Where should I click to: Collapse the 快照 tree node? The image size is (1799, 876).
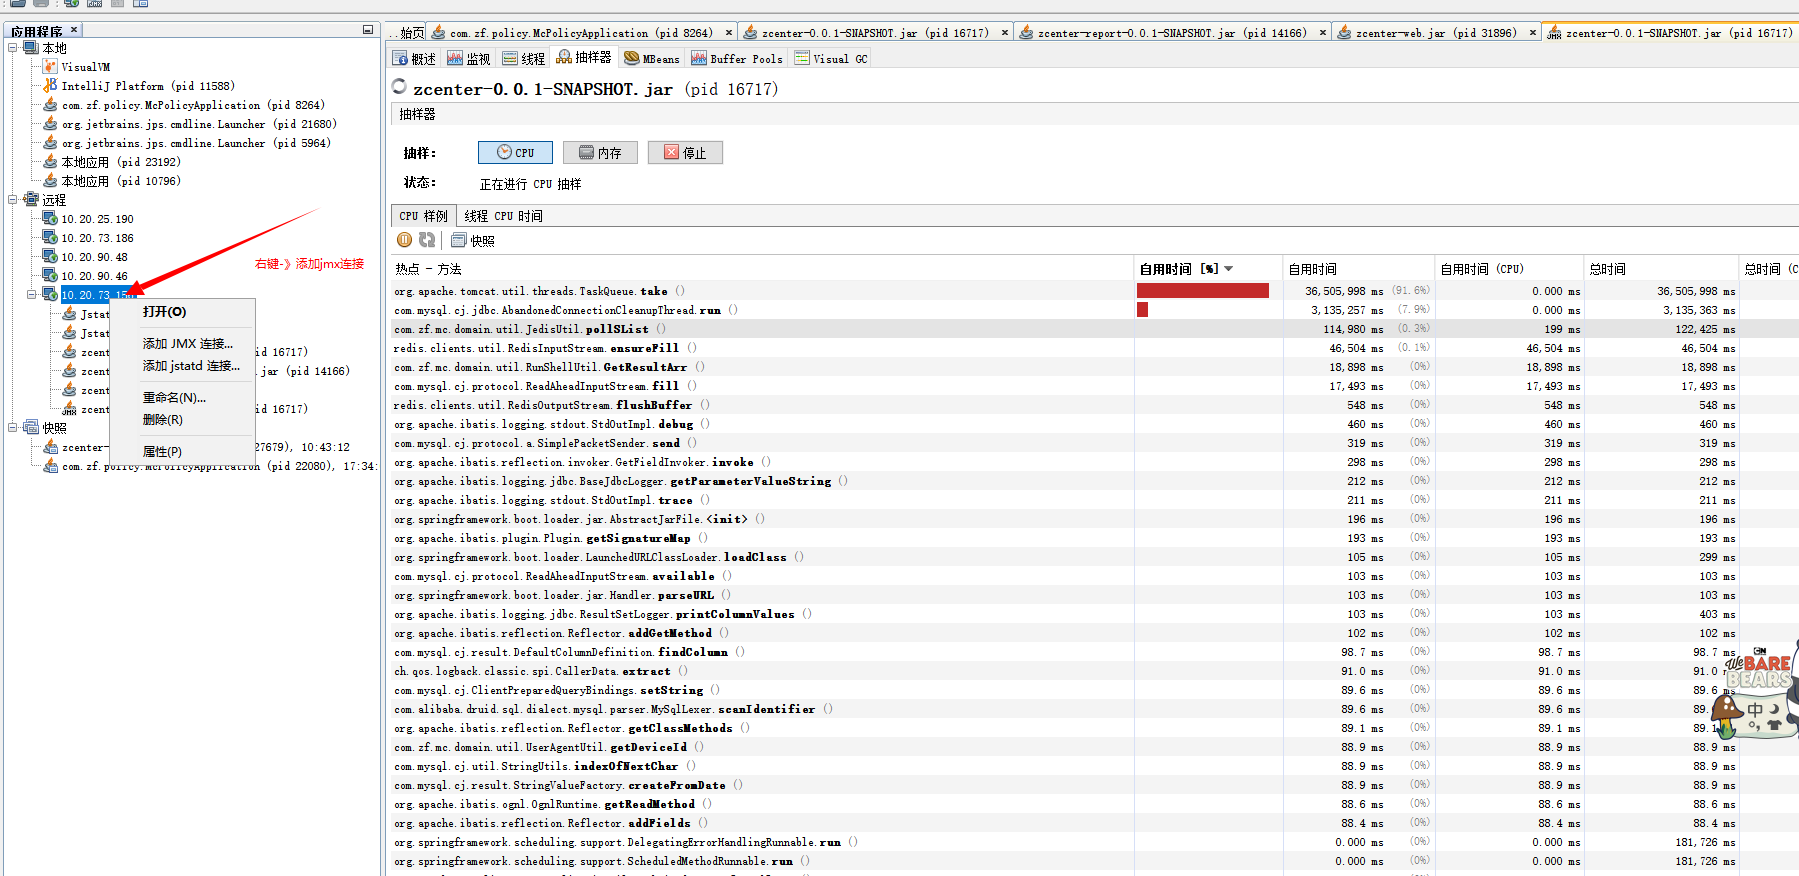13,428
